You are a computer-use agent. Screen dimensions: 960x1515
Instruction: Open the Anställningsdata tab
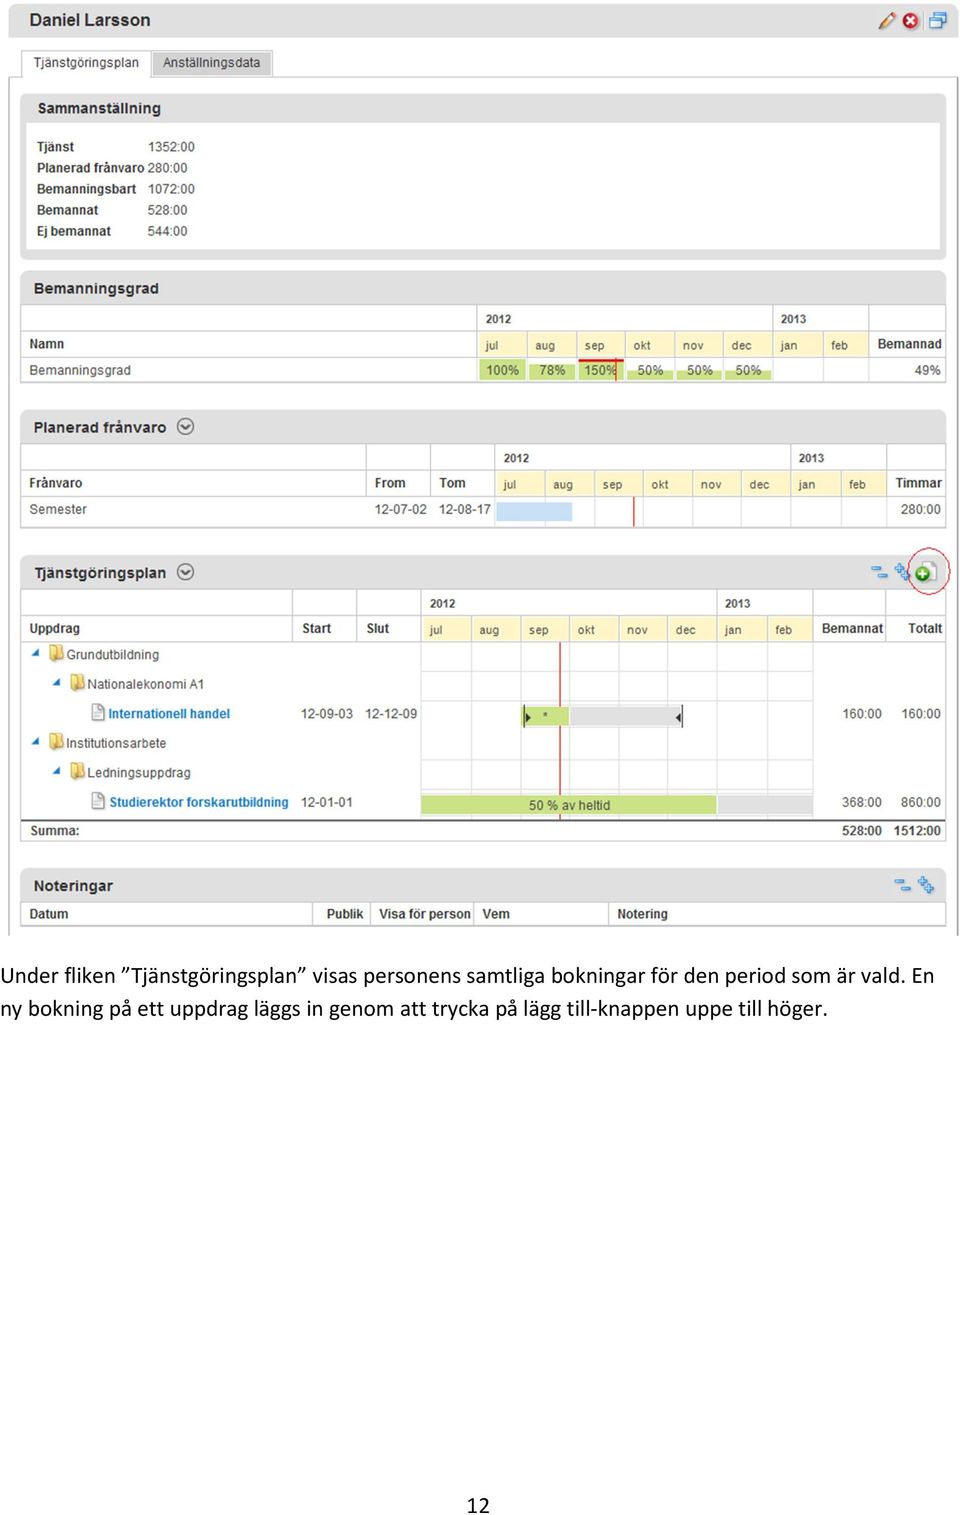pyautogui.click(x=211, y=63)
